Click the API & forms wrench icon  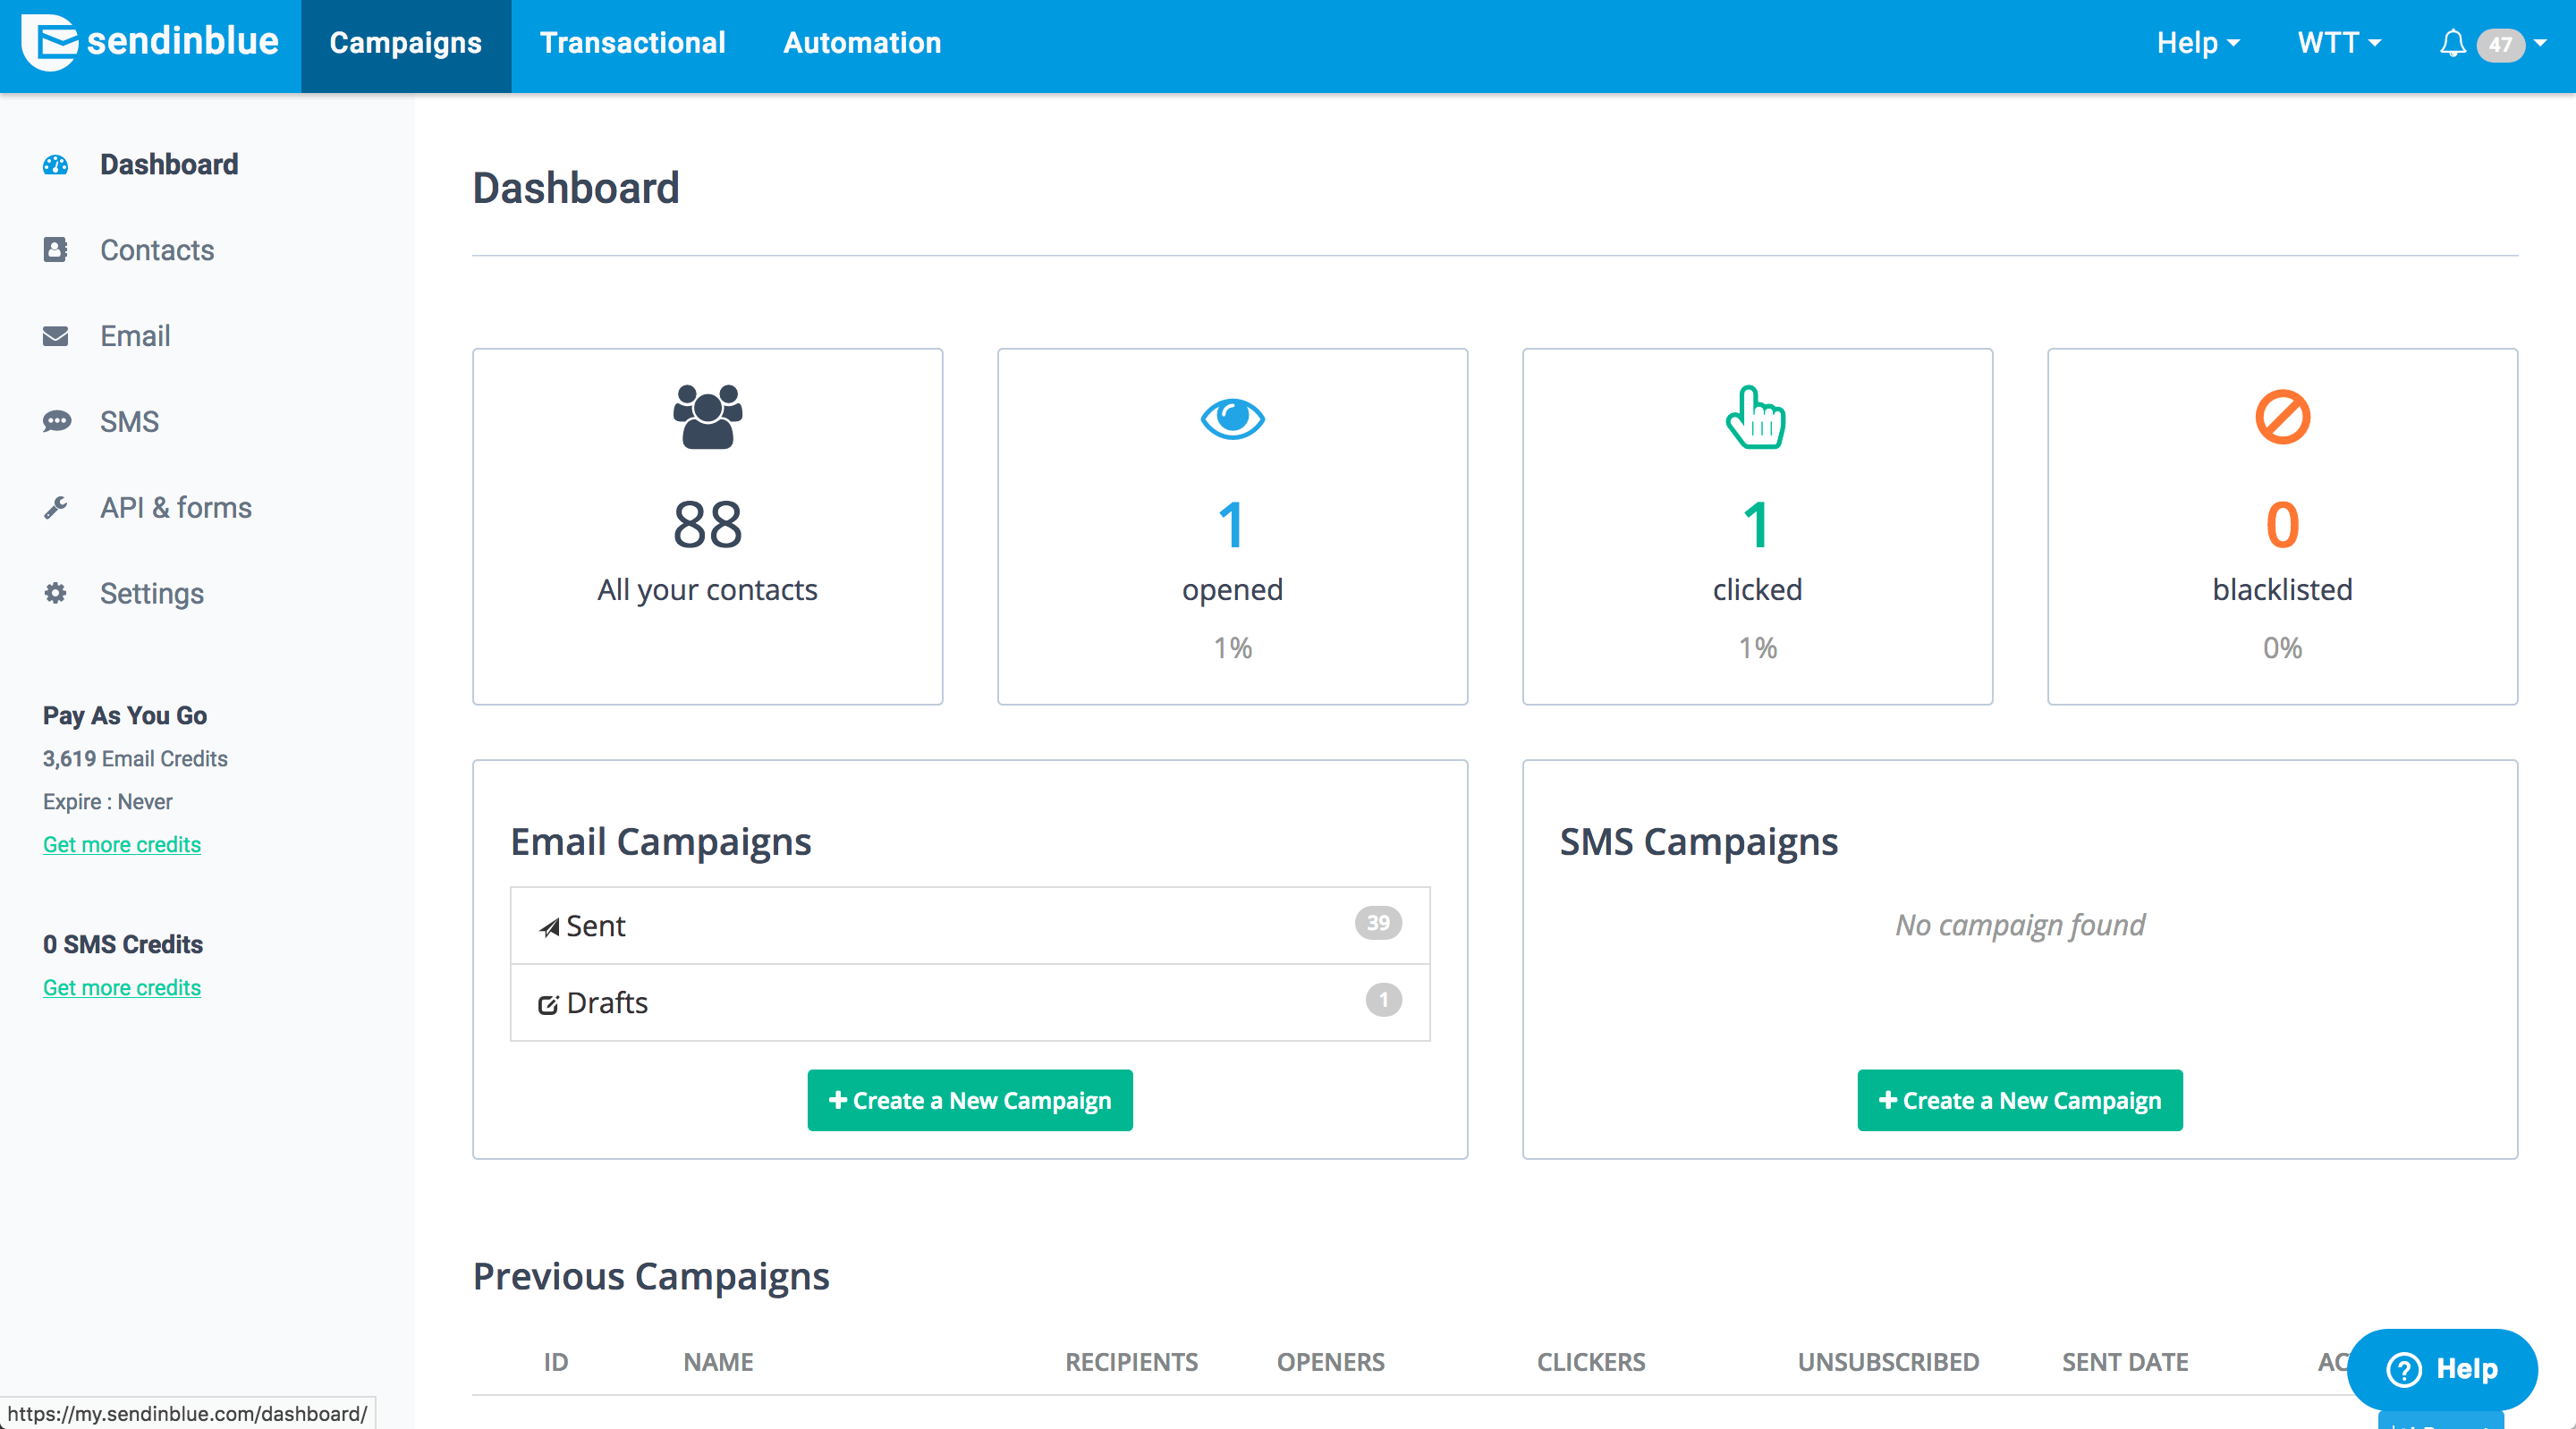pyautogui.click(x=56, y=508)
